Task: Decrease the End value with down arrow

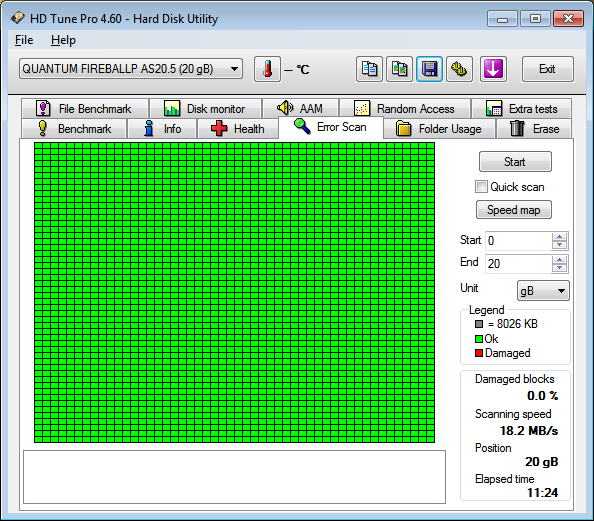Action: (560, 268)
